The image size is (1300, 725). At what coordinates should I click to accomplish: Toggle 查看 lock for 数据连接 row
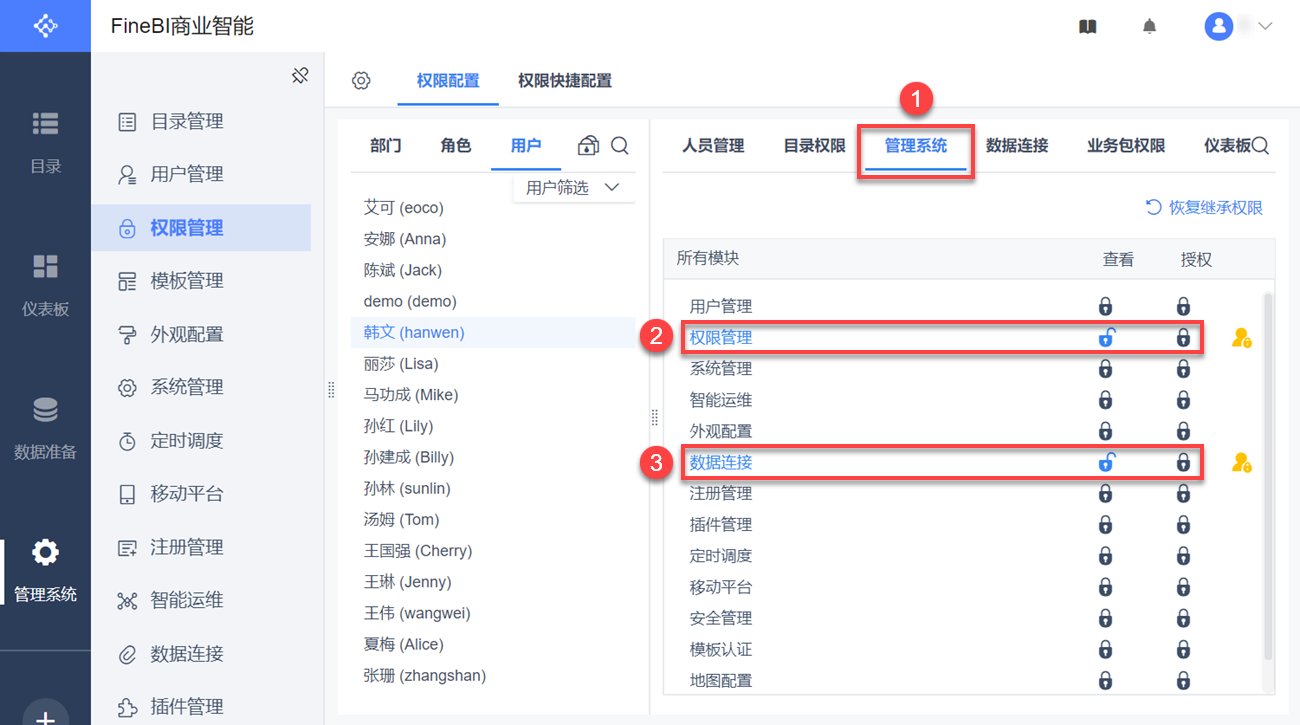(x=1106, y=462)
